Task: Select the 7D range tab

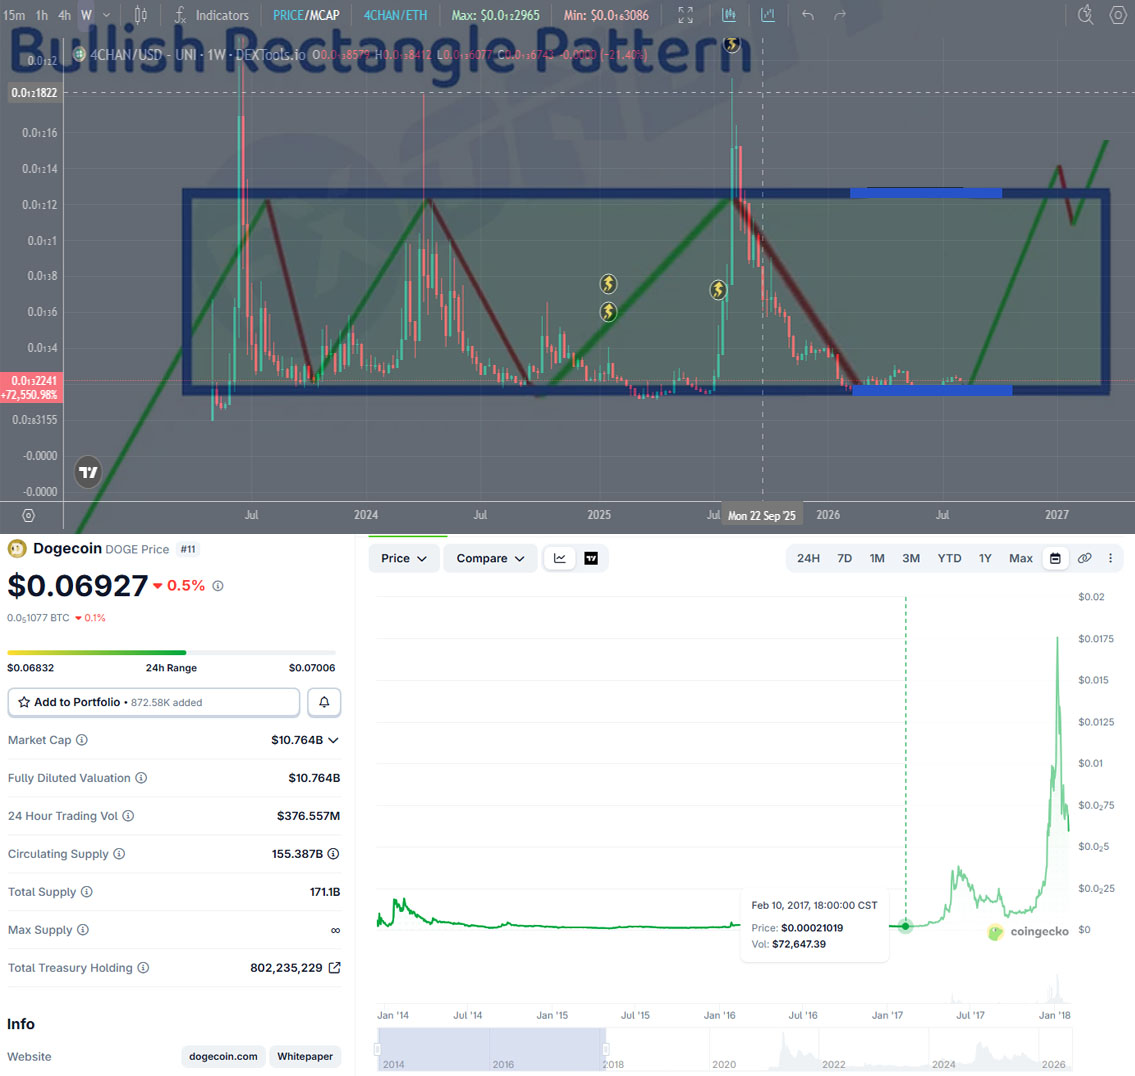Action: coord(844,558)
